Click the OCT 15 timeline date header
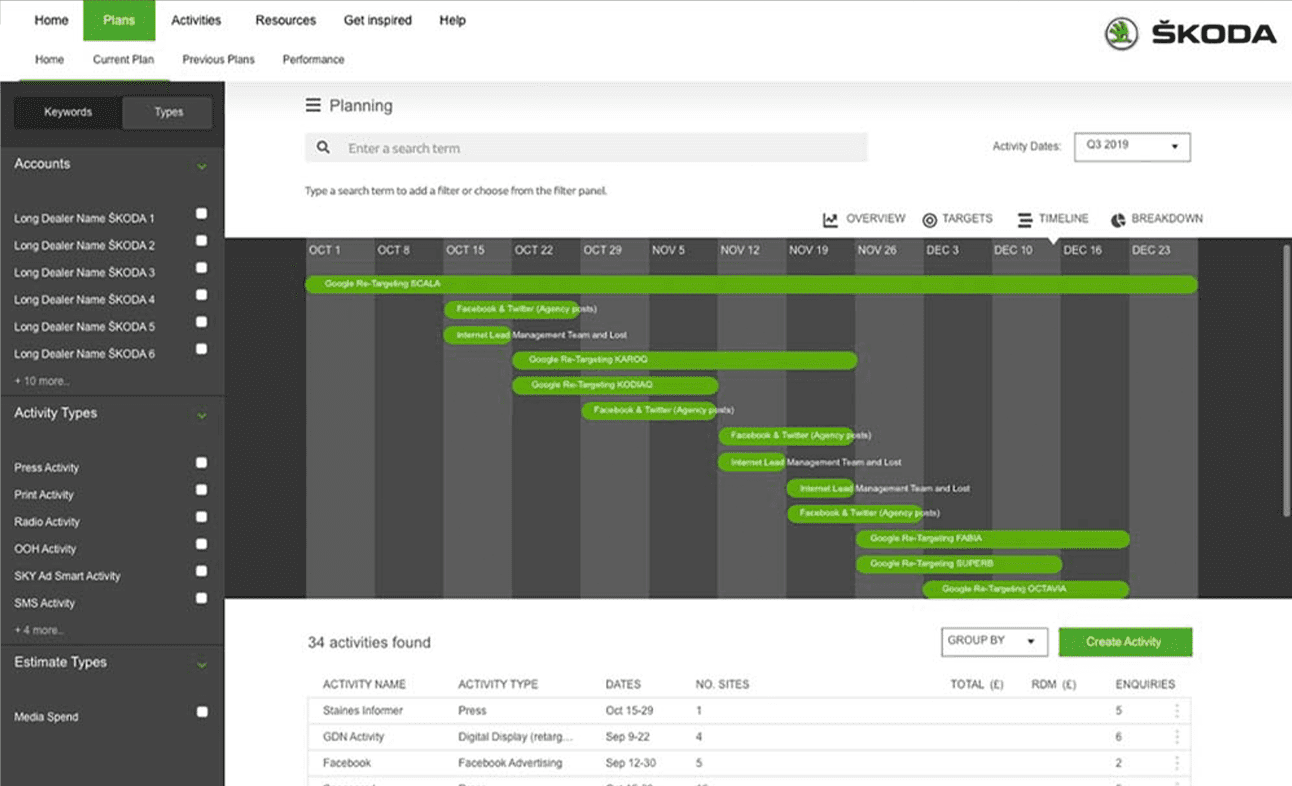 click(x=465, y=250)
